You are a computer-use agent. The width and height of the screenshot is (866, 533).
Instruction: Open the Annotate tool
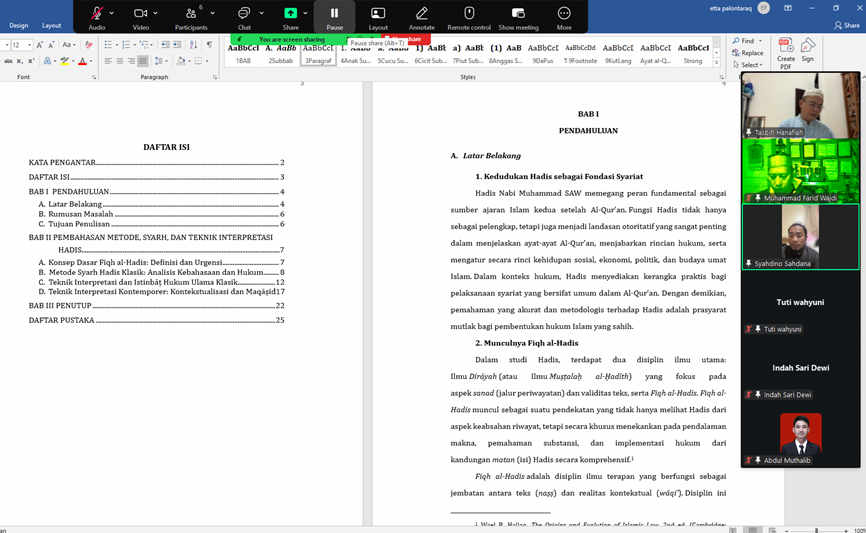[x=421, y=17]
